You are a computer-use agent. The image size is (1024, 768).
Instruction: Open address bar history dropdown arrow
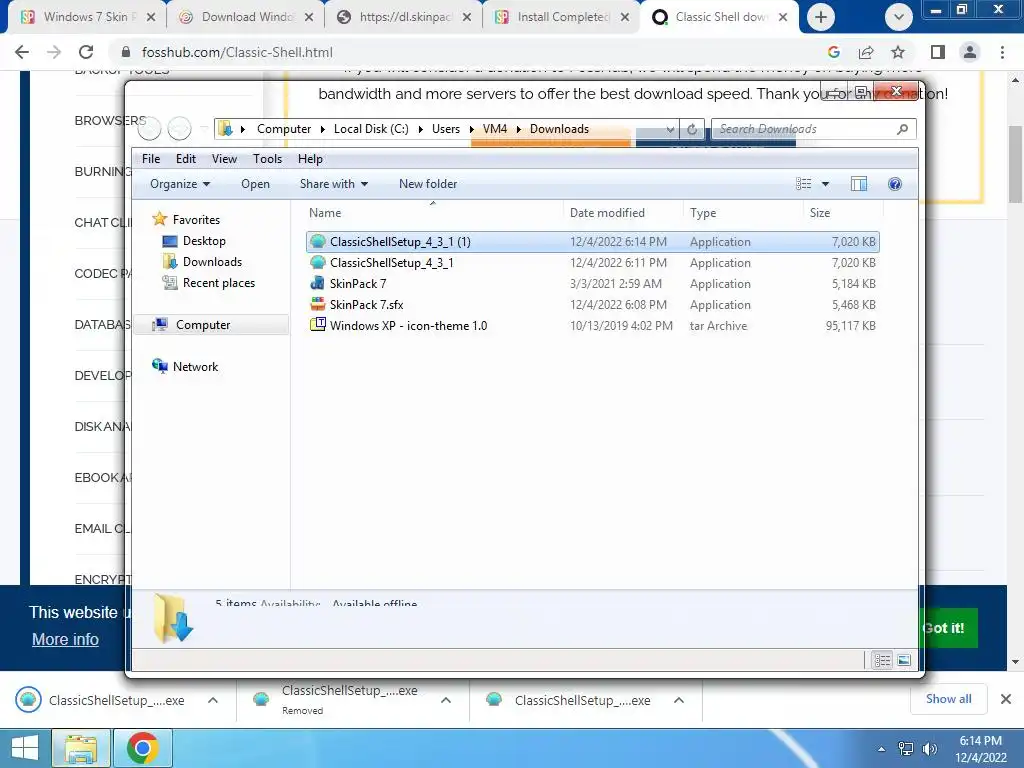click(x=670, y=129)
